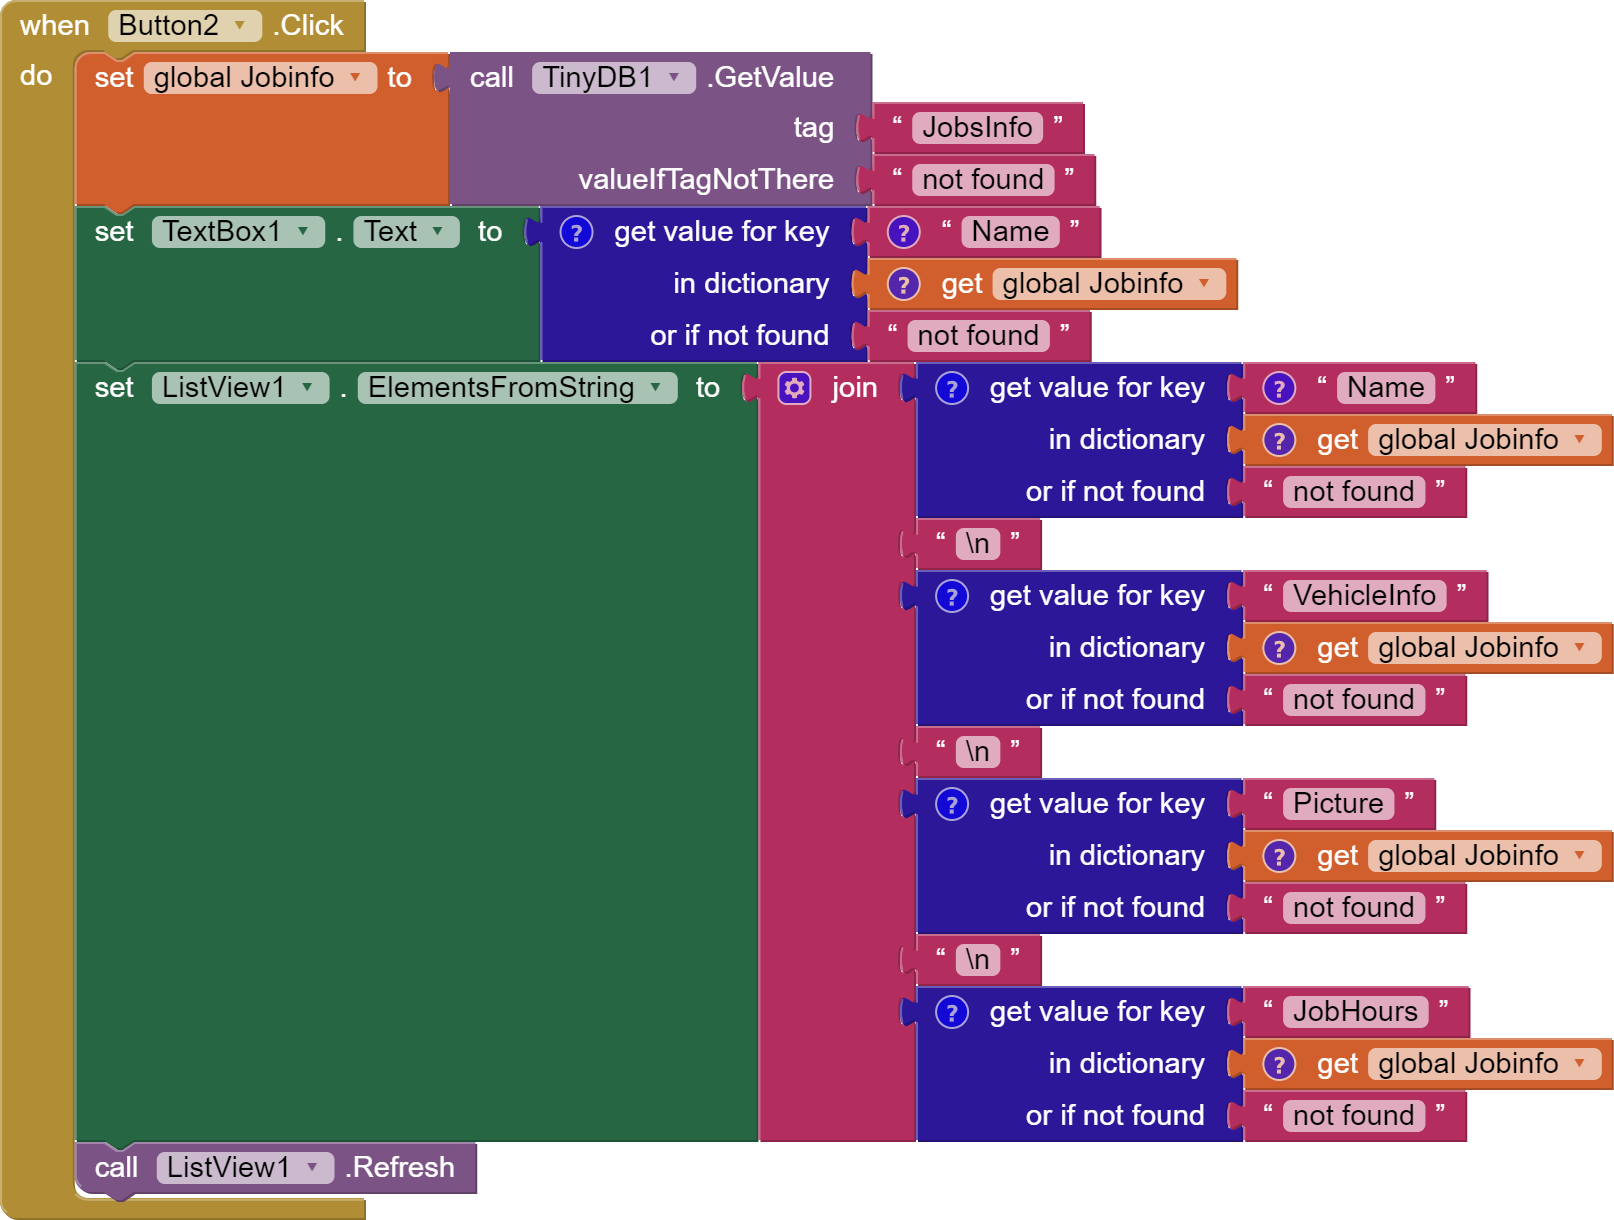Image resolution: width=1614 pixels, height=1220 pixels.
Task: Click the not found valueIfTagNotThere string
Action: click(982, 179)
